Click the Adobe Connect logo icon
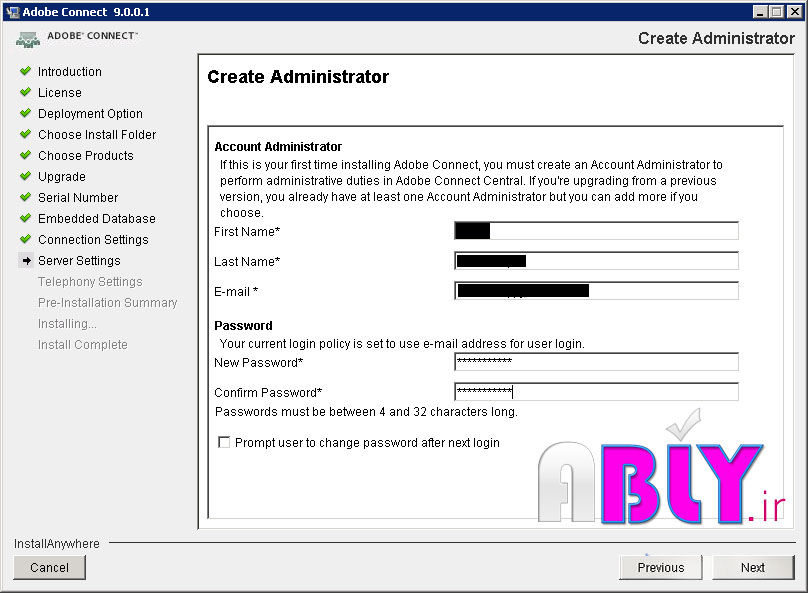808x593 pixels. tap(28, 39)
